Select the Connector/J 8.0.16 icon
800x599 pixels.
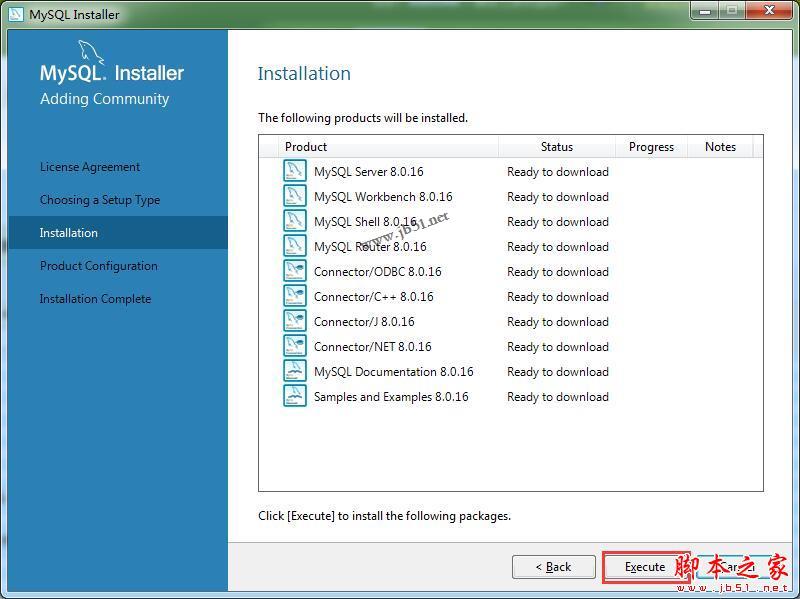pos(294,321)
